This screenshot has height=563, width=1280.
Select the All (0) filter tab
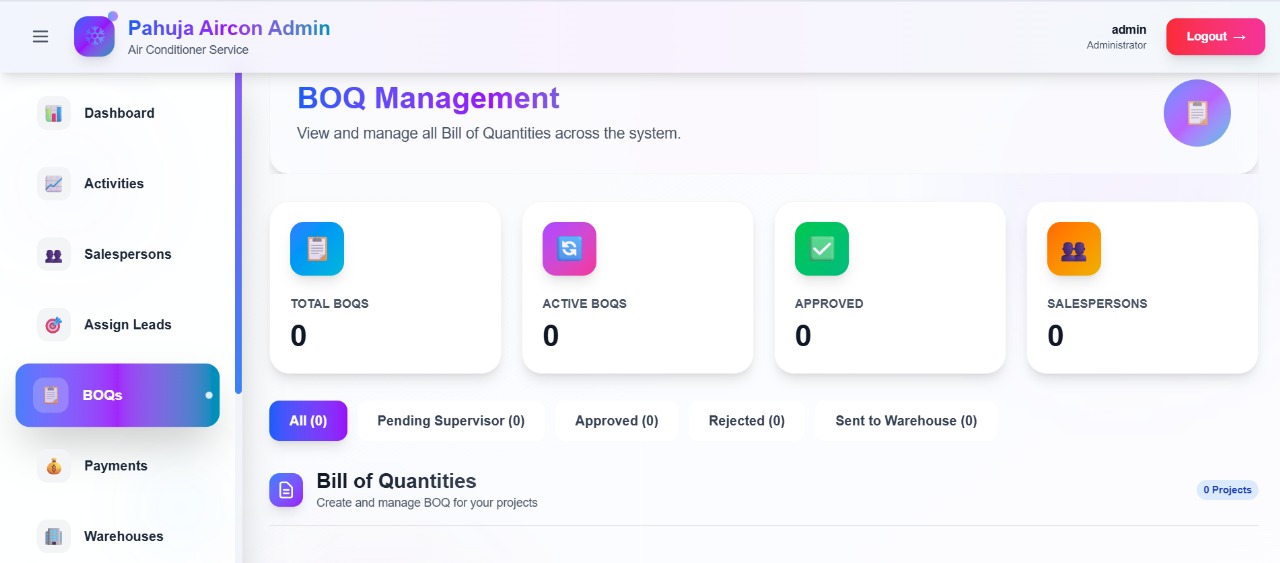[308, 421]
